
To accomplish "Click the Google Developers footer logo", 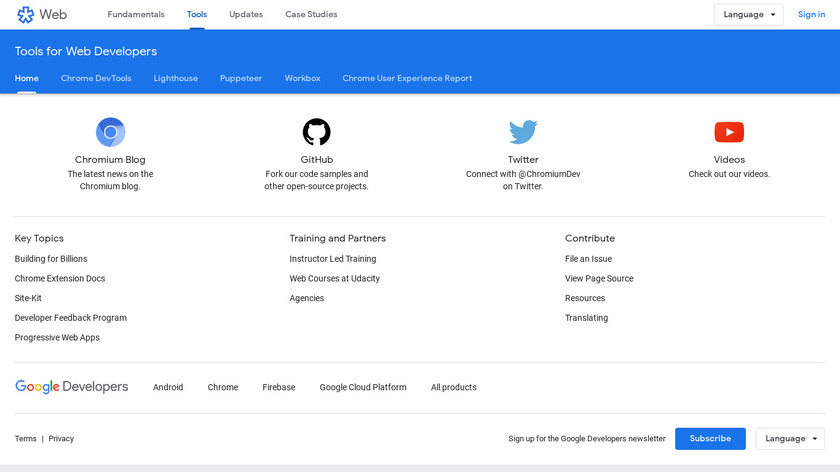I will pyautogui.click(x=72, y=387).
